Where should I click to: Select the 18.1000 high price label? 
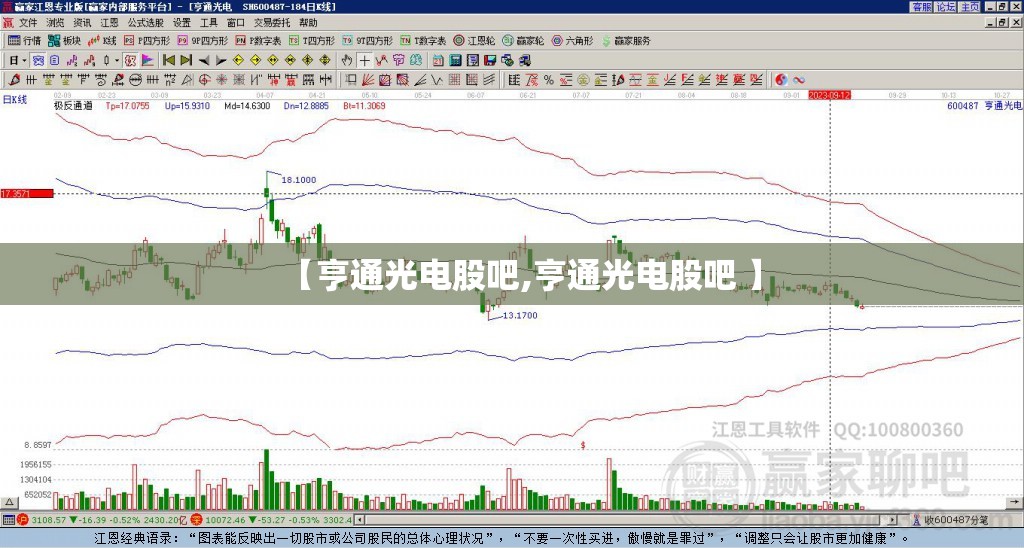[x=298, y=180]
